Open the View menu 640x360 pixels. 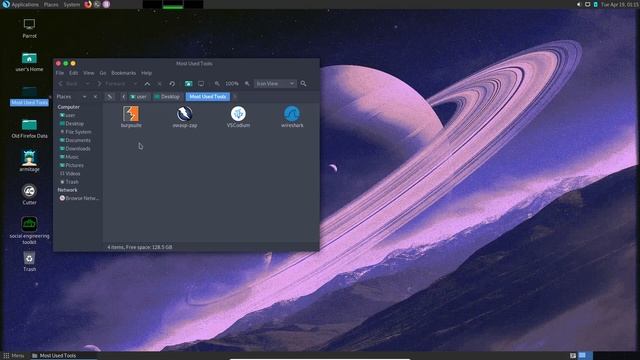pos(89,73)
